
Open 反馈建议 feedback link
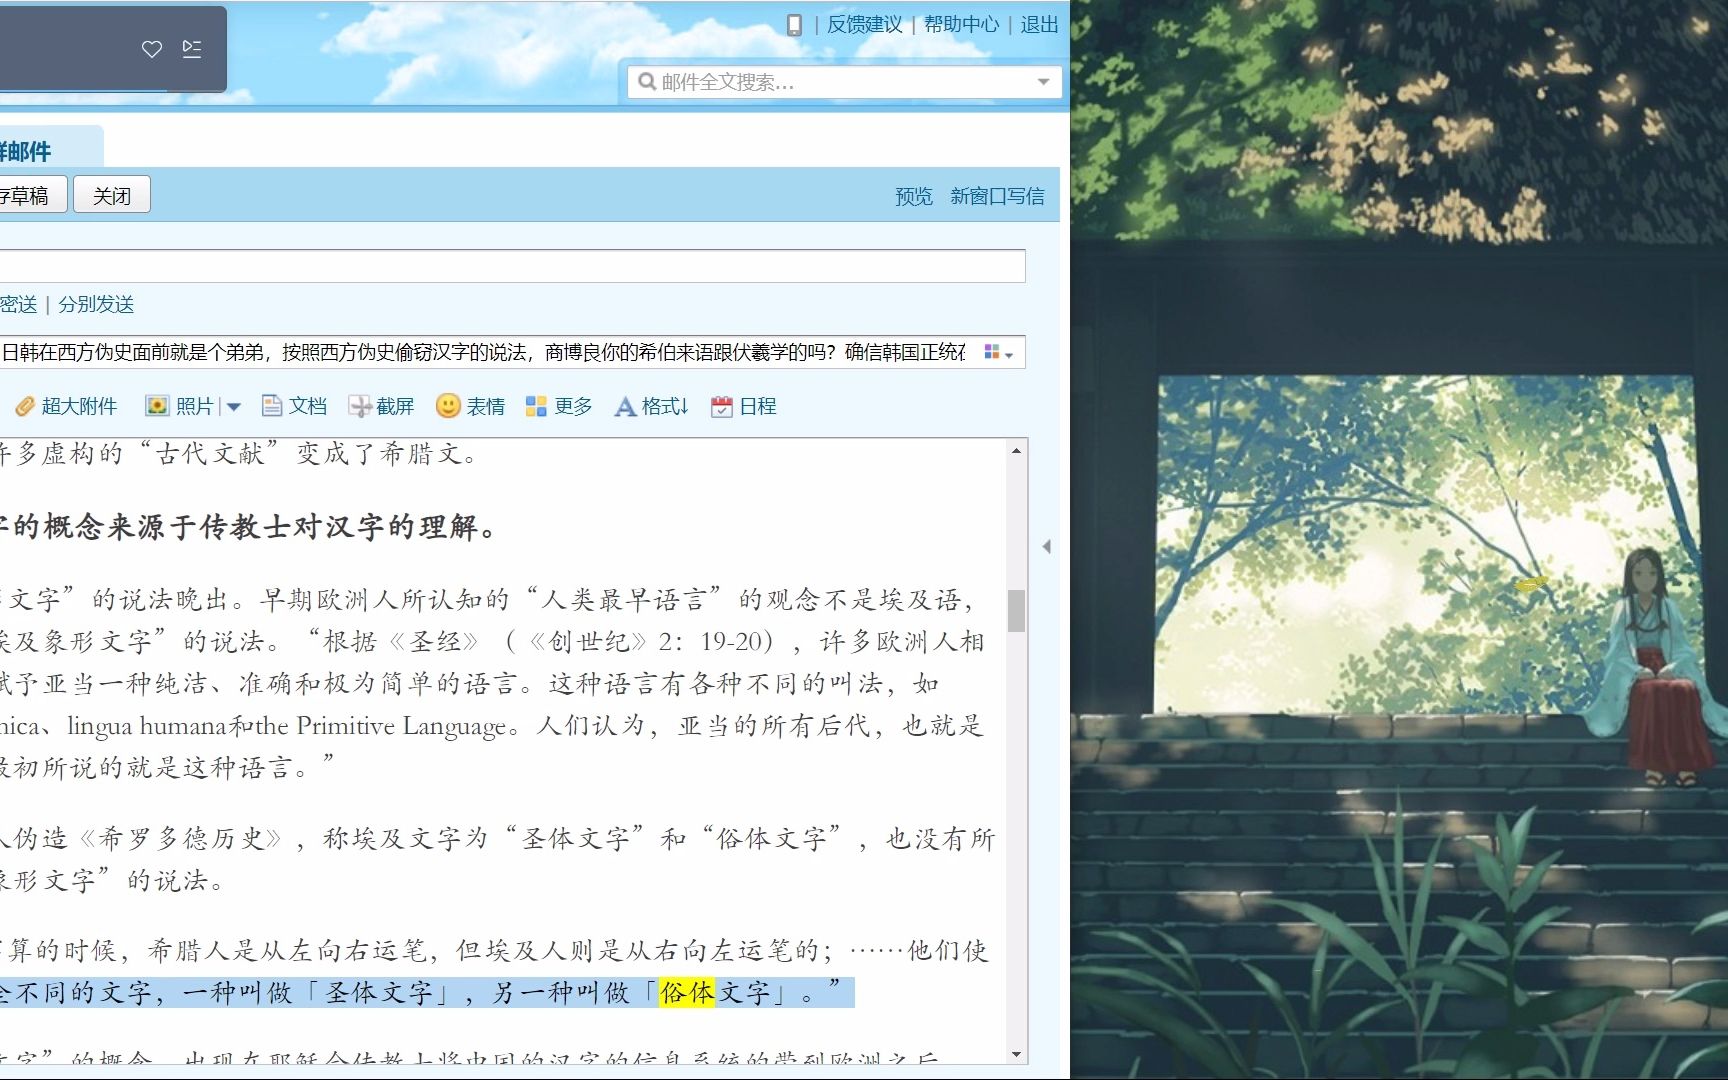coord(864,25)
